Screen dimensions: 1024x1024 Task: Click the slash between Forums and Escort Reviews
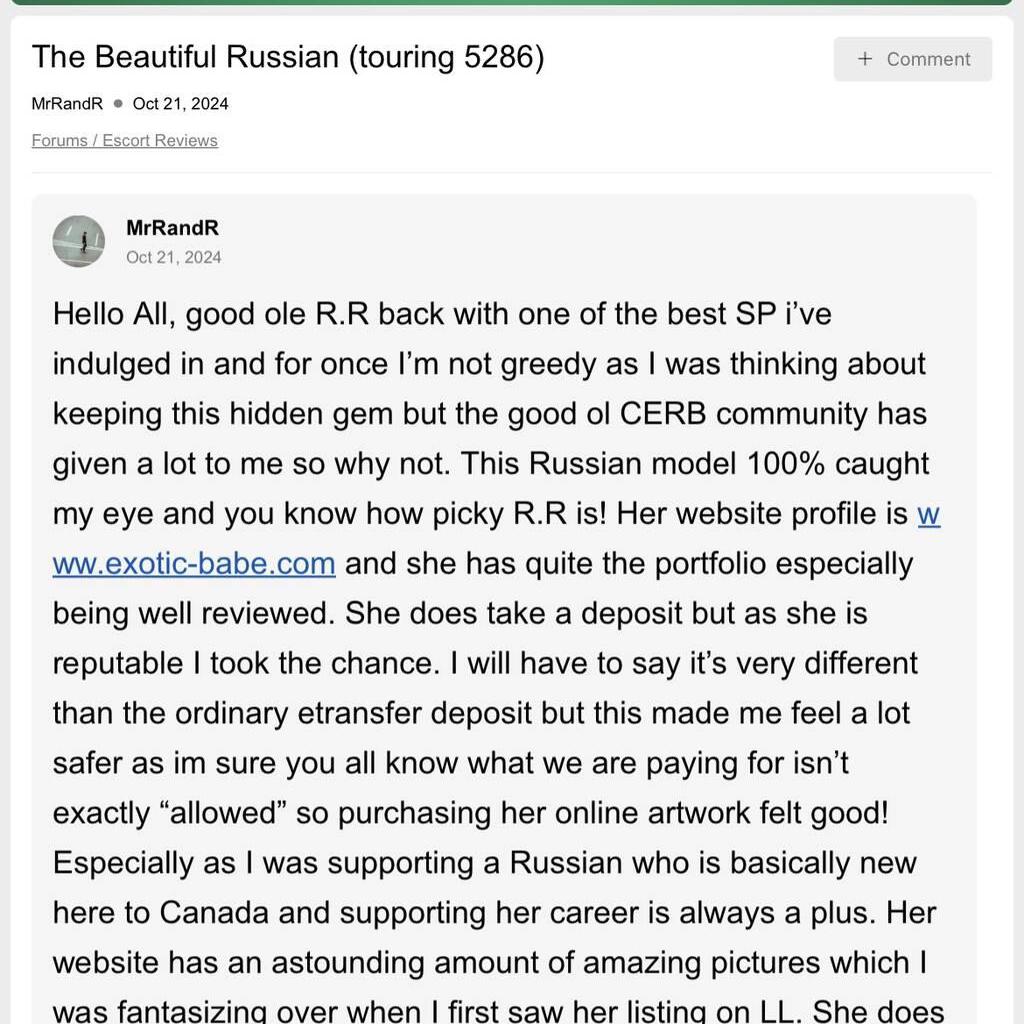pyautogui.click(x=95, y=141)
